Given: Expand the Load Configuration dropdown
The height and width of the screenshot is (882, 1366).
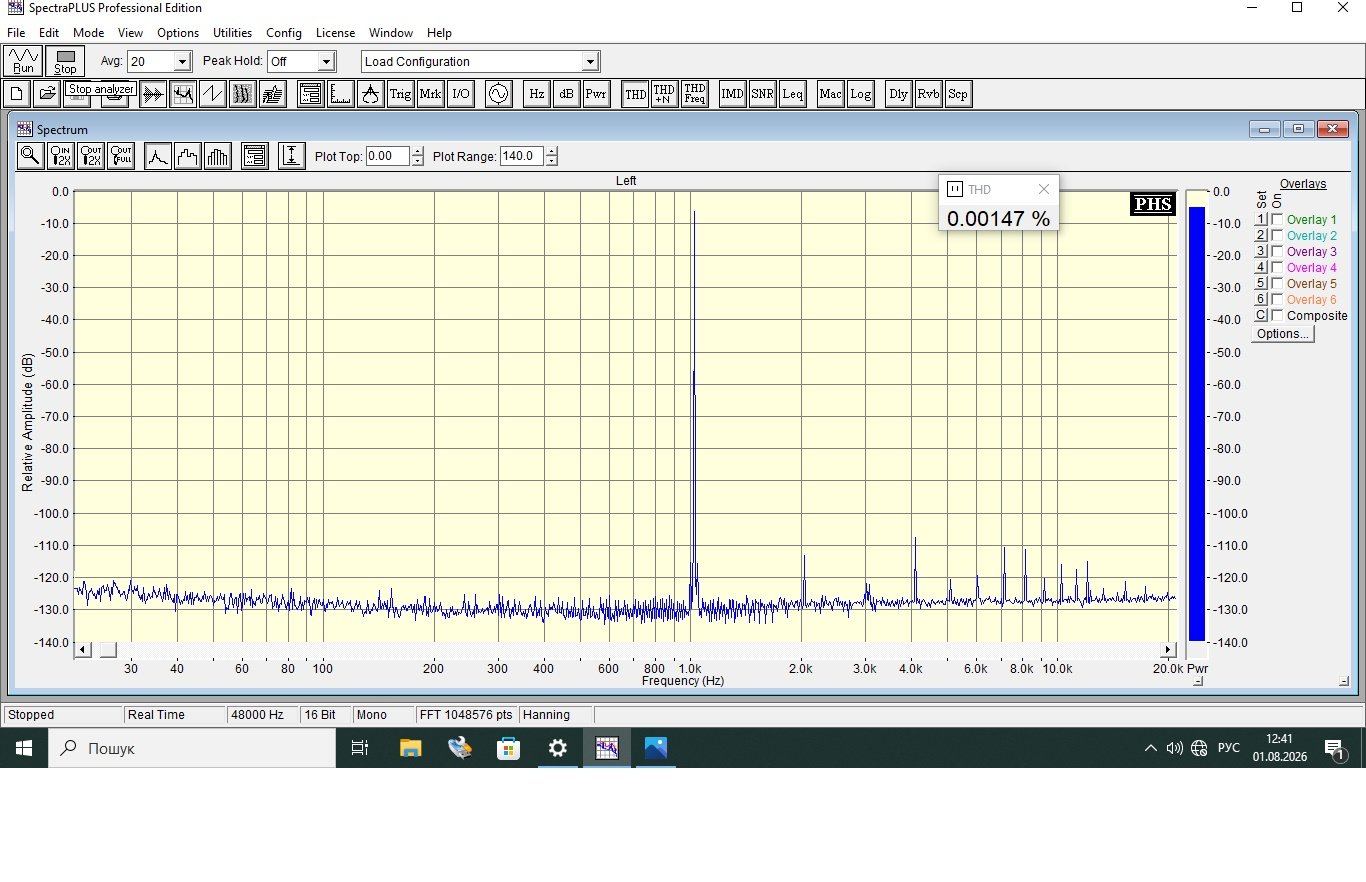Looking at the screenshot, I should (590, 62).
